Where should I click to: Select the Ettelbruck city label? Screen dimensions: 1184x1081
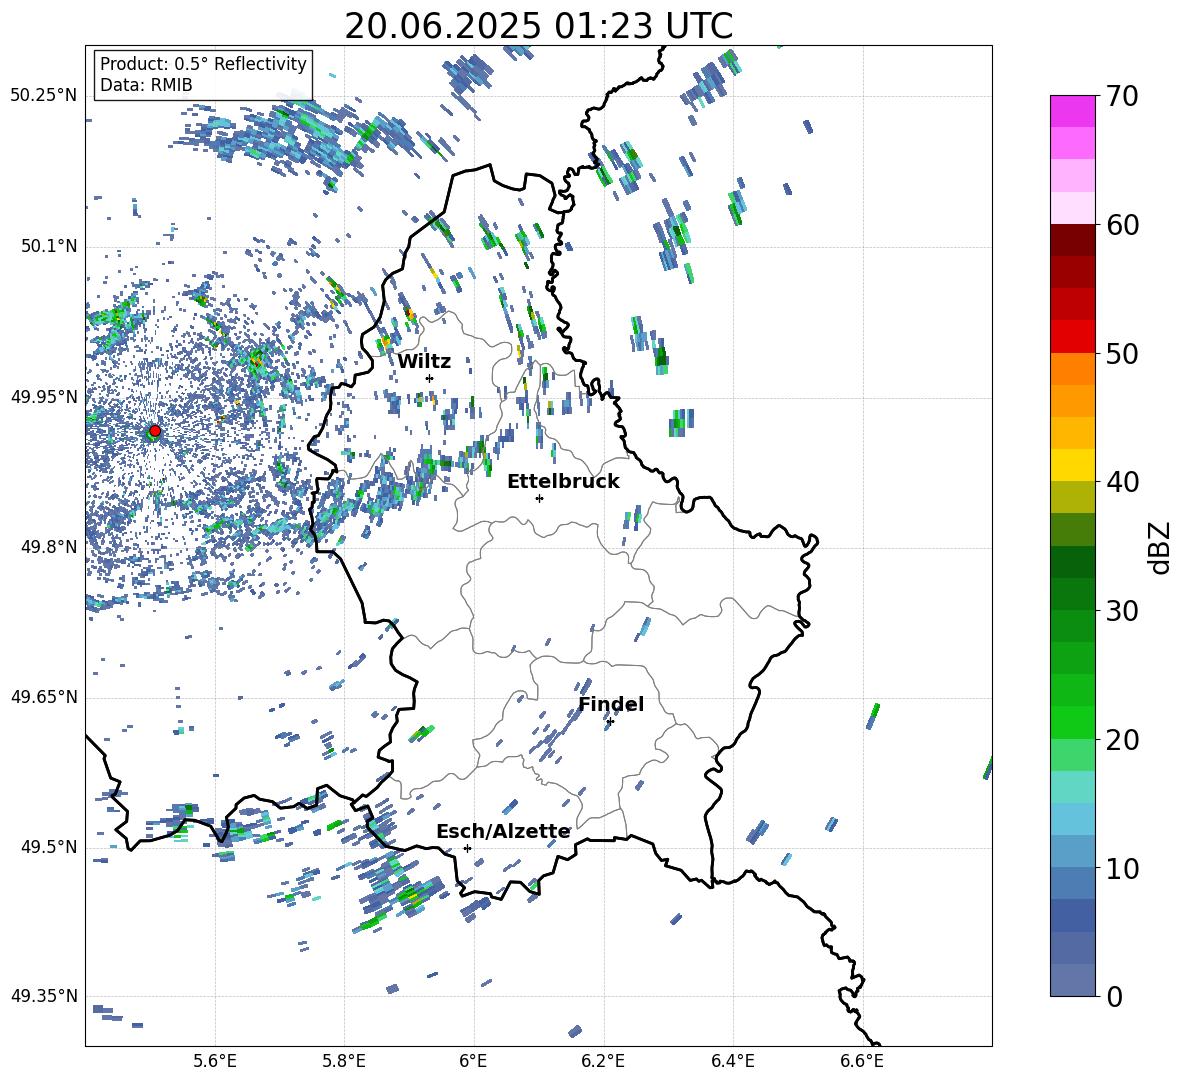coord(563,482)
